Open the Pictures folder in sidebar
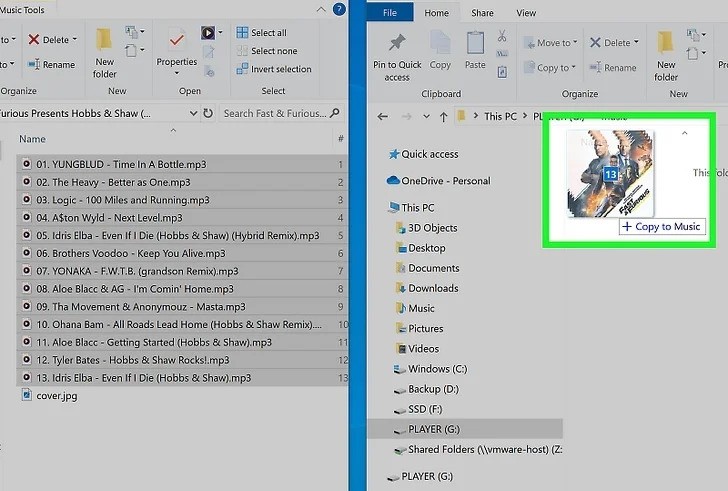This screenshot has height=491, width=728. point(419,329)
